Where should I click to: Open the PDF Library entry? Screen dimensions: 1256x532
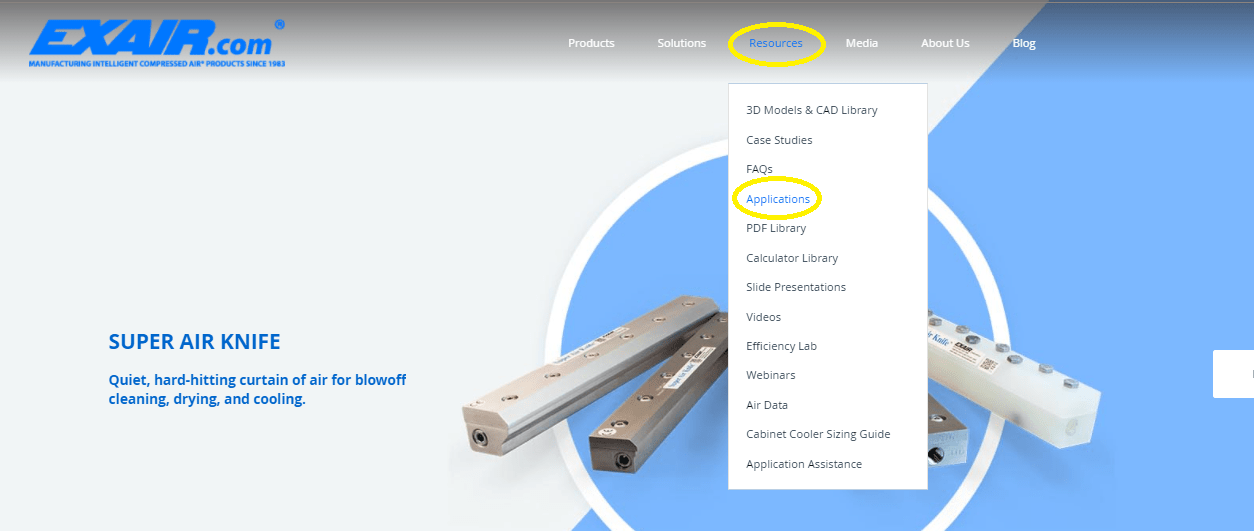coord(776,228)
